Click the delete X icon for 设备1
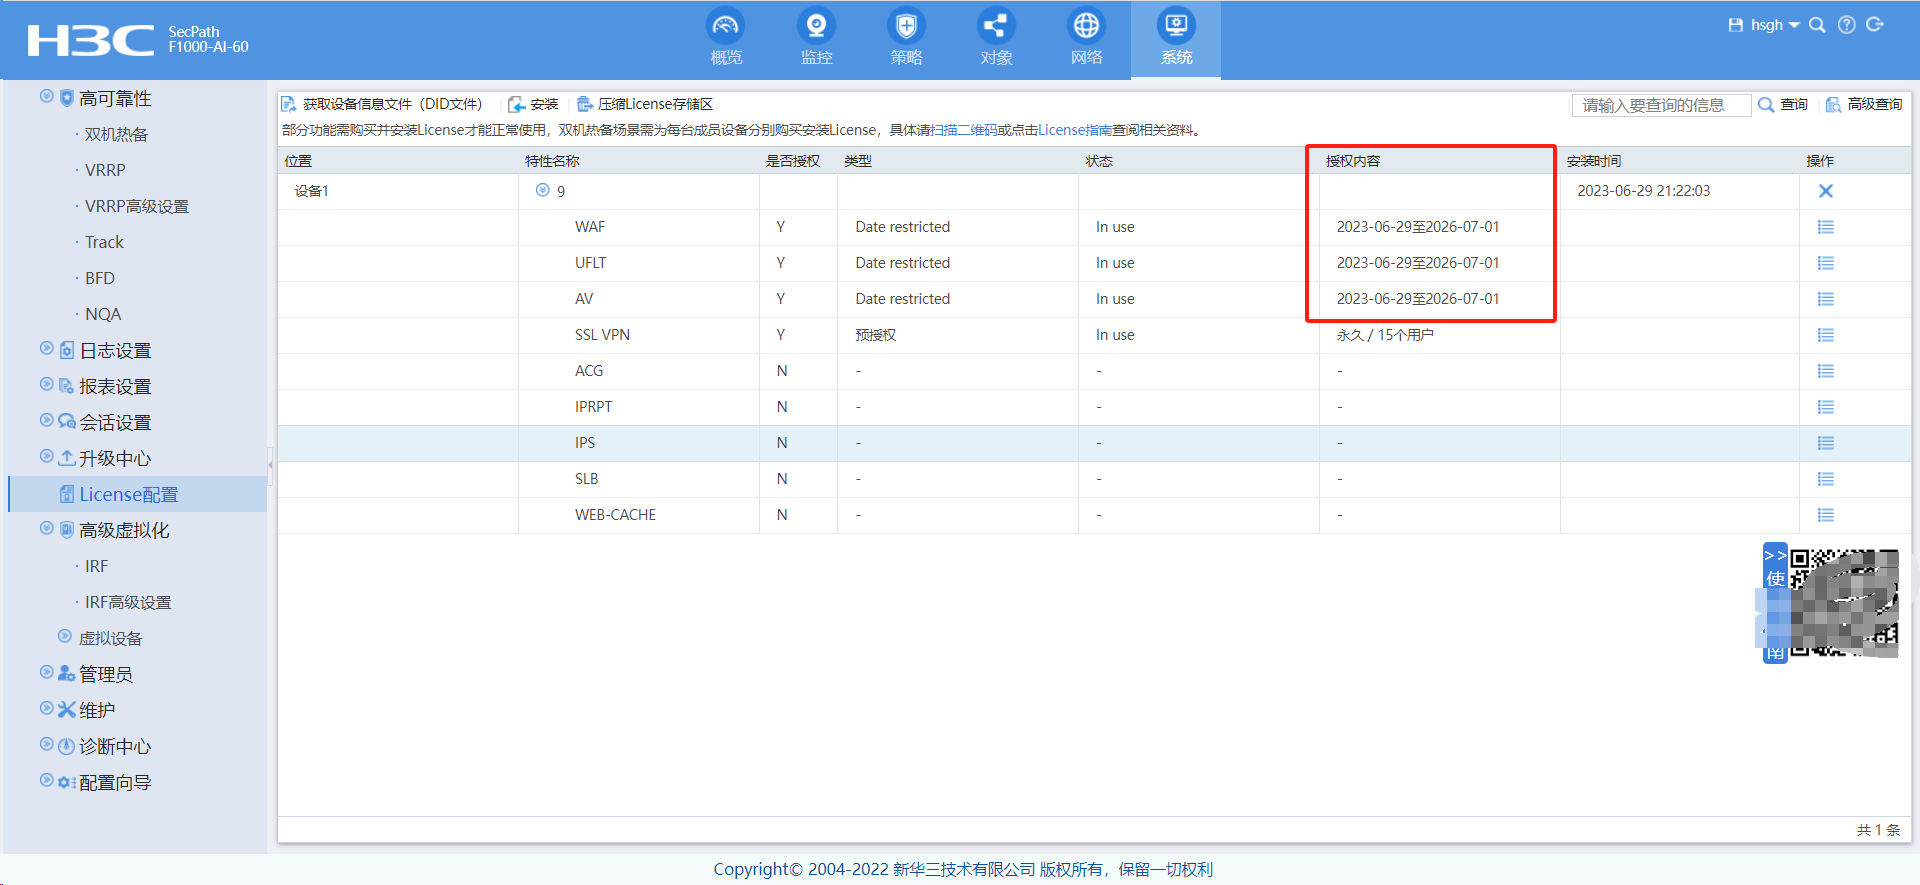 coord(1825,191)
